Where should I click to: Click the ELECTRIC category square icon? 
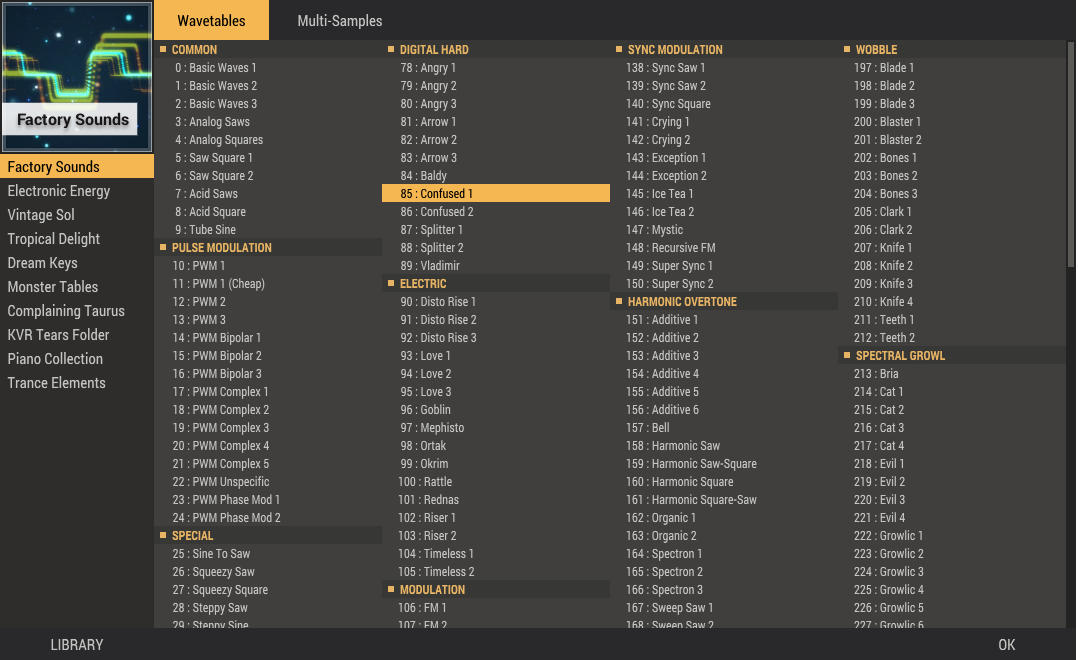[x=391, y=283]
